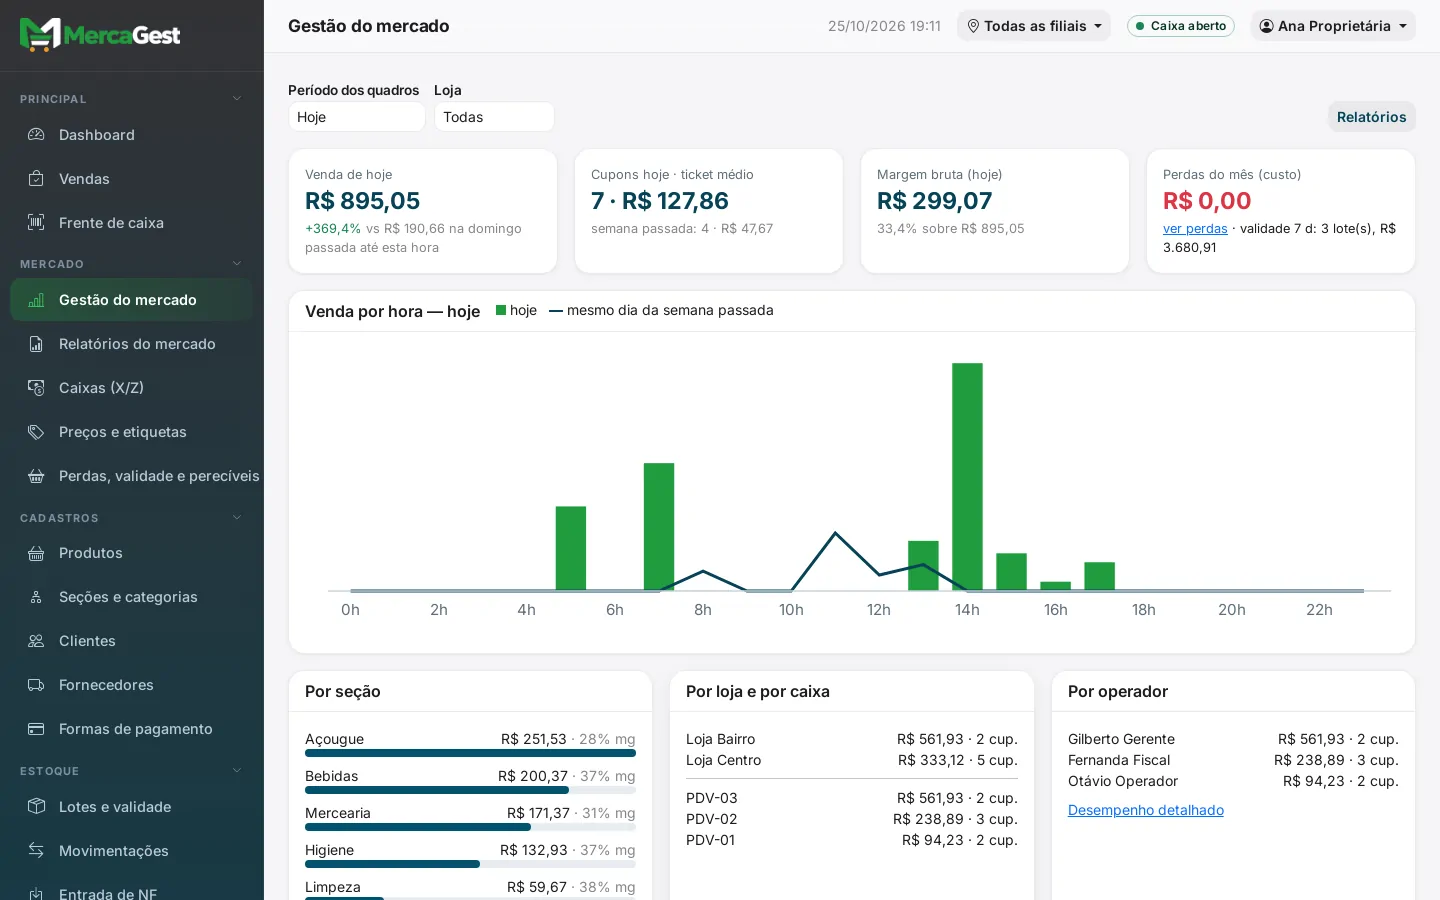1440x900 pixels.
Task: Collapse the PRINCIPAL sidebar section
Action: pyautogui.click(x=237, y=99)
